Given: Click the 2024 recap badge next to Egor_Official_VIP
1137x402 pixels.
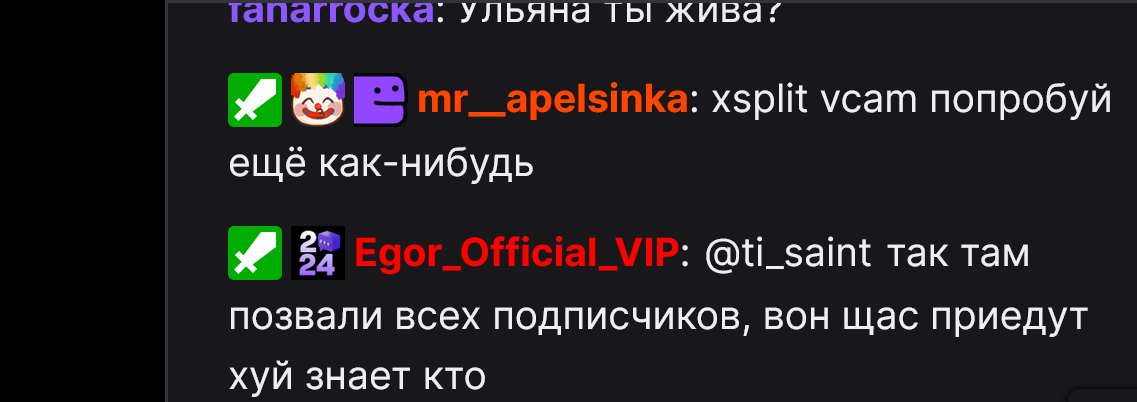Looking at the screenshot, I should tap(318, 253).
